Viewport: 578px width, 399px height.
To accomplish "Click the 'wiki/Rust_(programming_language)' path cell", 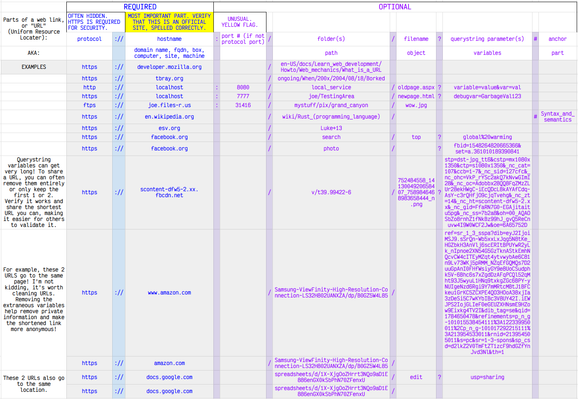I will (331, 117).
